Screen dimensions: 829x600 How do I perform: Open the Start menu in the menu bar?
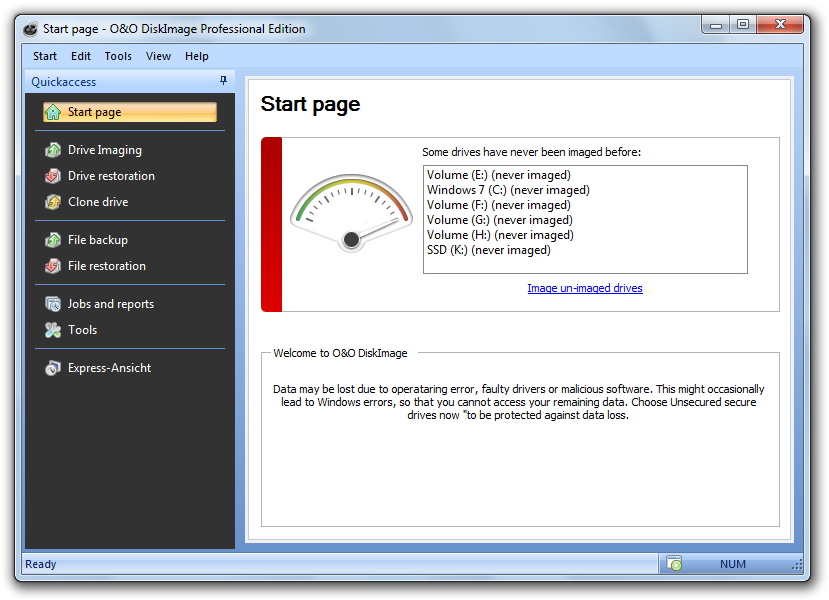45,56
